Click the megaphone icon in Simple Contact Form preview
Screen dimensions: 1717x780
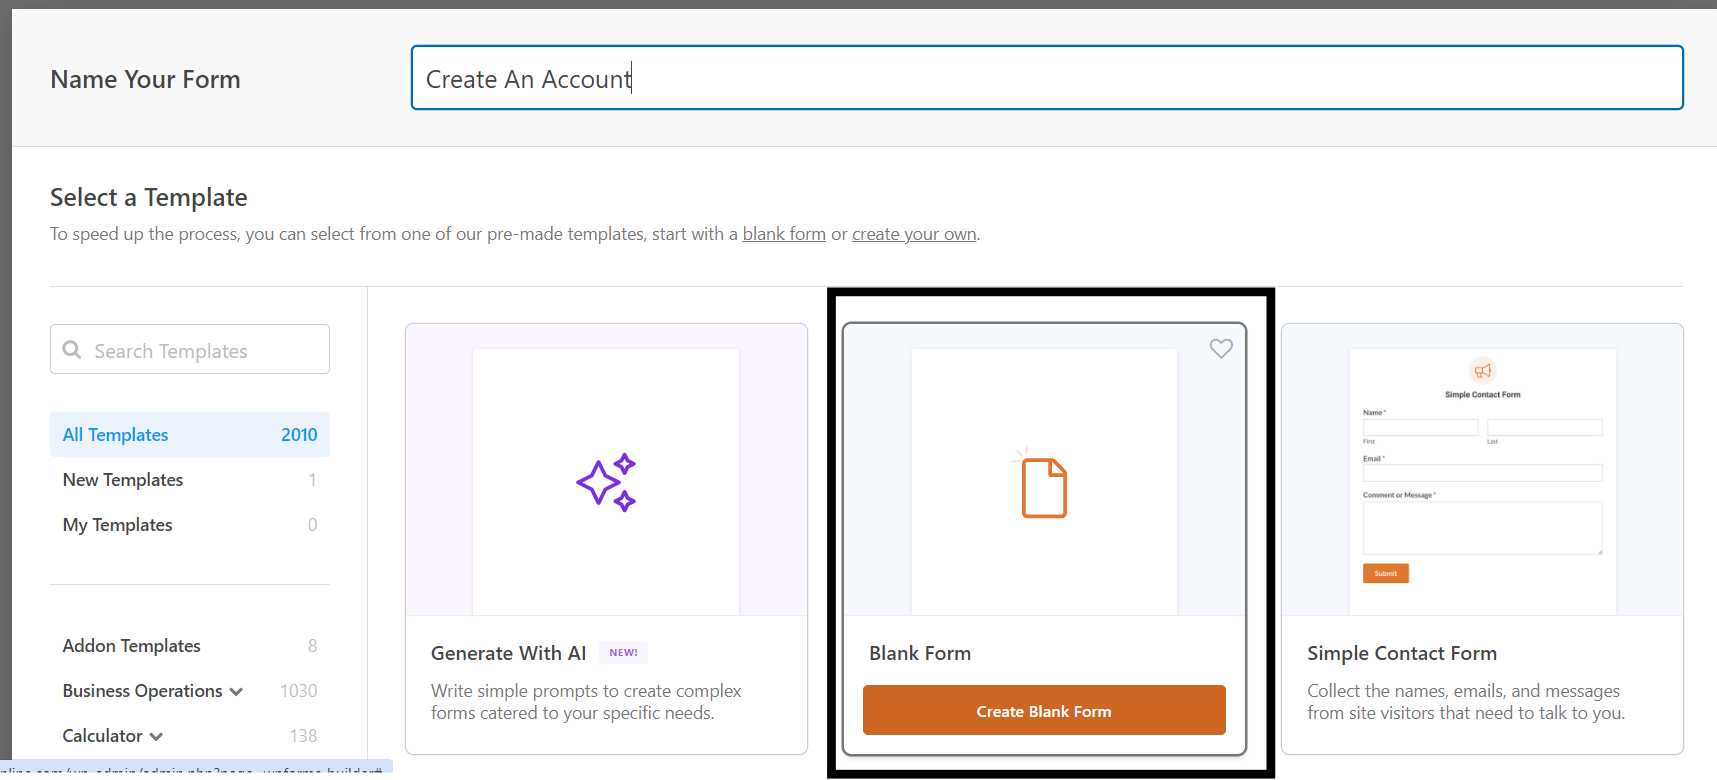coord(1483,371)
